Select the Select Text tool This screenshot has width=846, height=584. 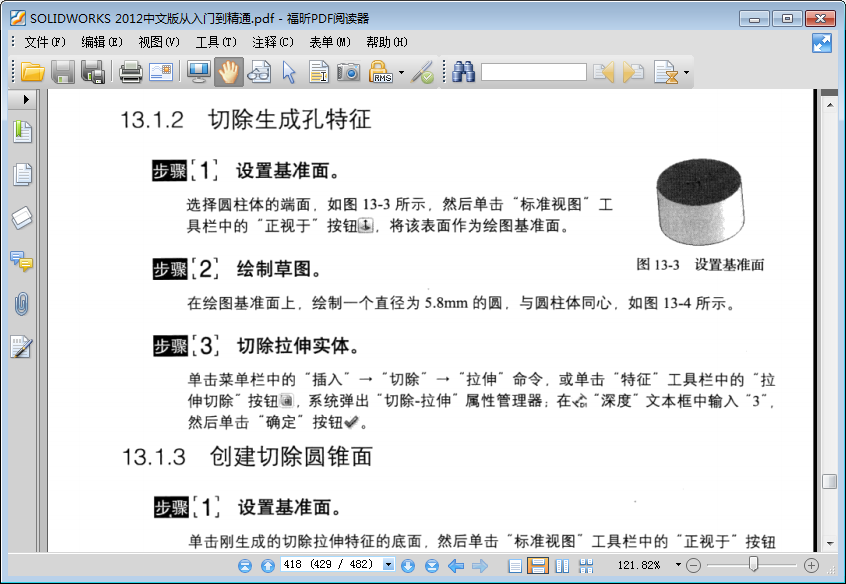[319, 72]
